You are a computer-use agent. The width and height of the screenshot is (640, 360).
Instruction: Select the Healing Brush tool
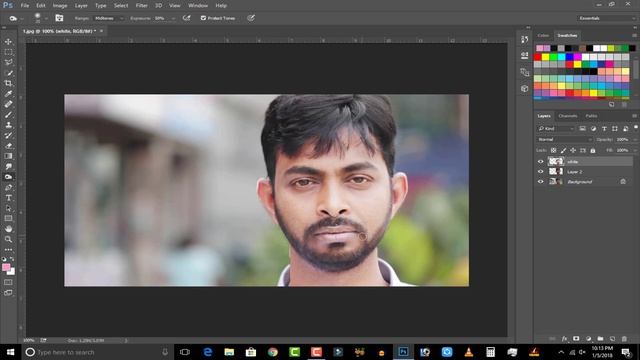[x=8, y=104]
